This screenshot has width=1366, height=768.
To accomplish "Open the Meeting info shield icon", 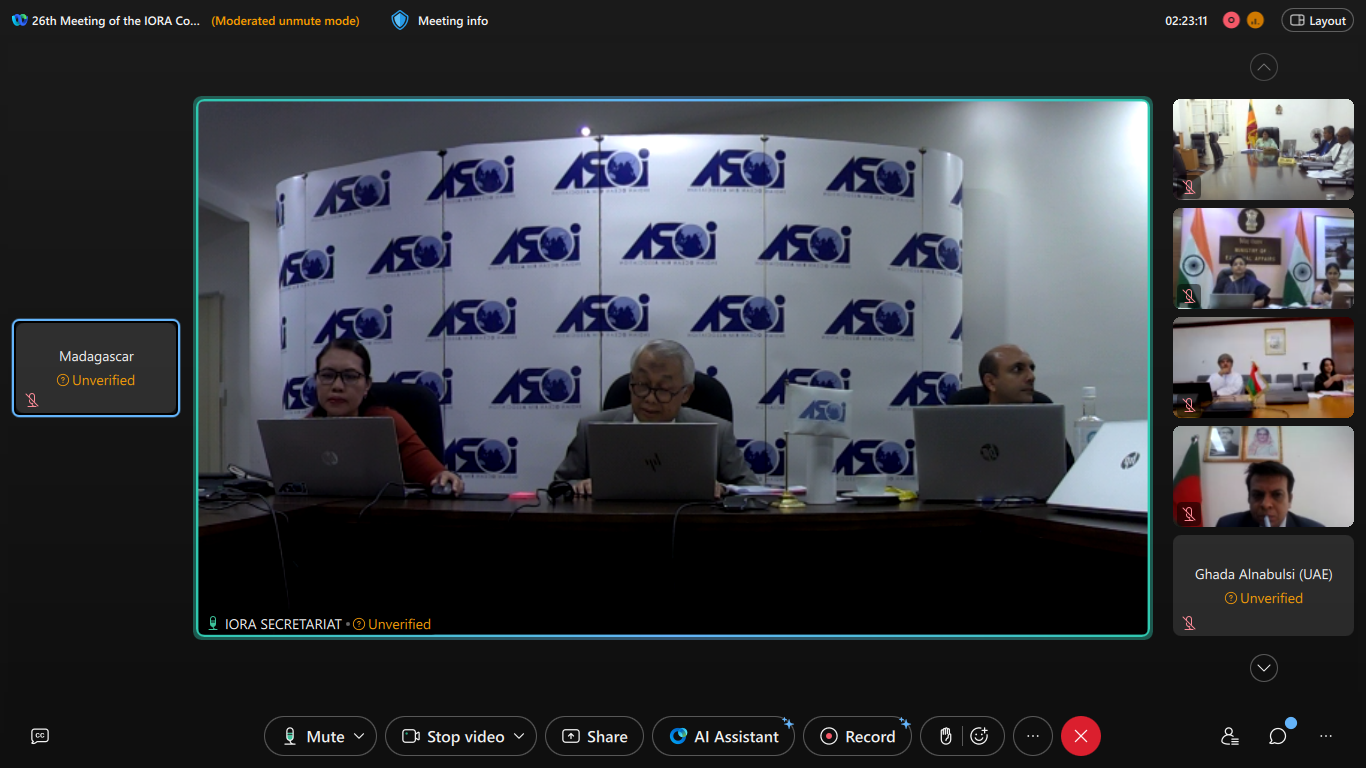I will coord(400,20).
